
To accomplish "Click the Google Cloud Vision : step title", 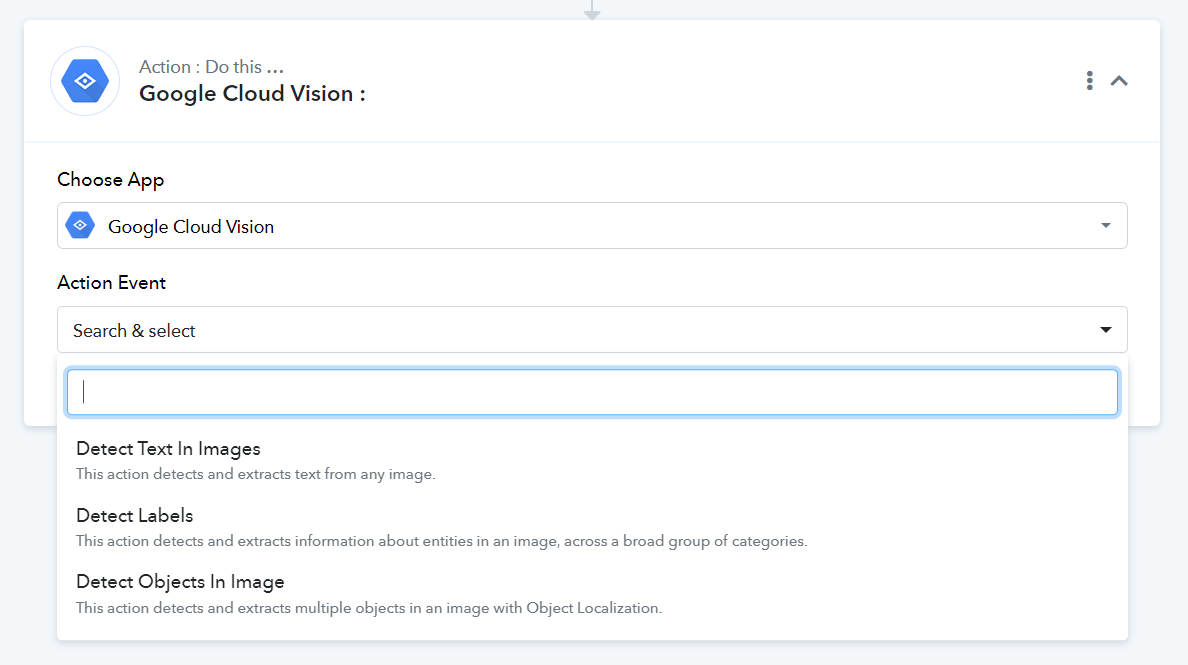I will 252,94.
